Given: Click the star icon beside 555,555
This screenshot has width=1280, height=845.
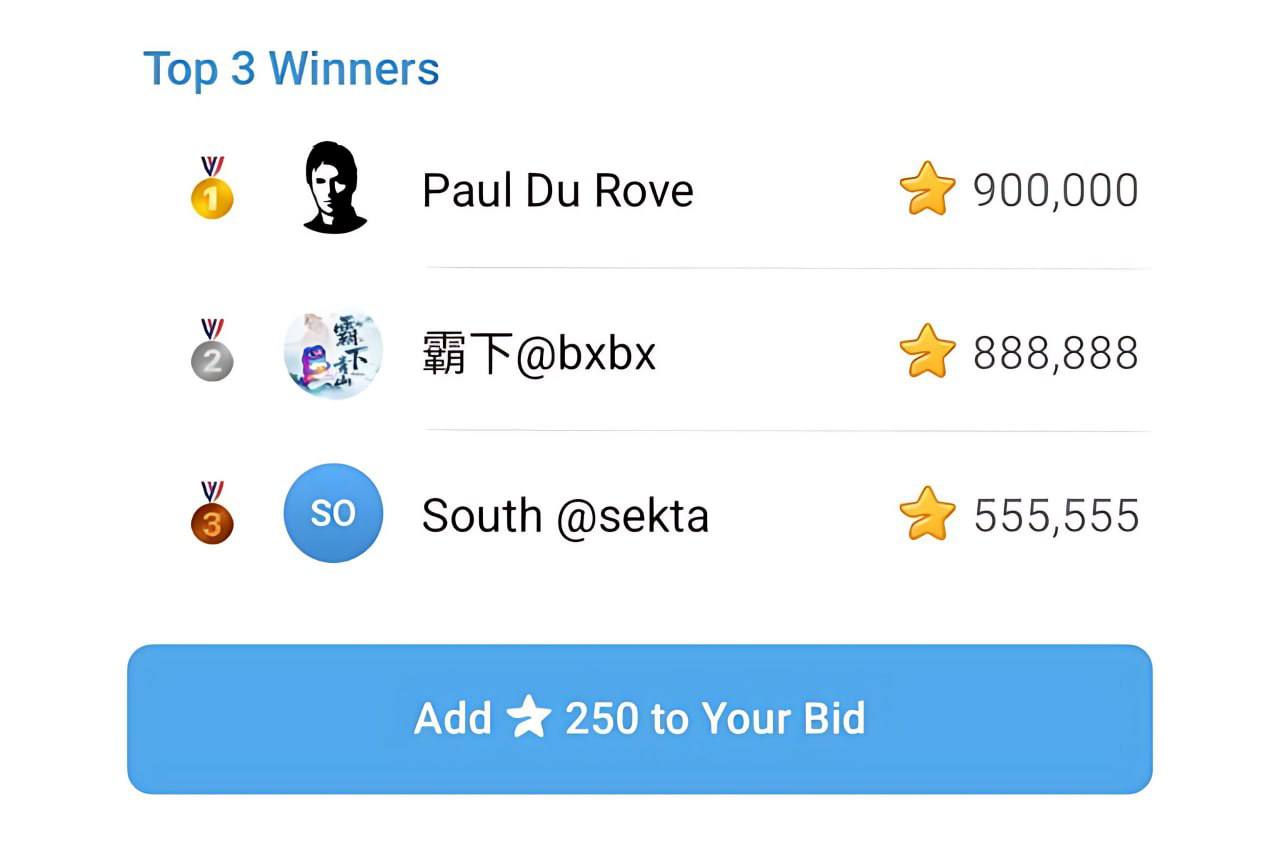Looking at the screenshot, I should click(x=927, y=514).
